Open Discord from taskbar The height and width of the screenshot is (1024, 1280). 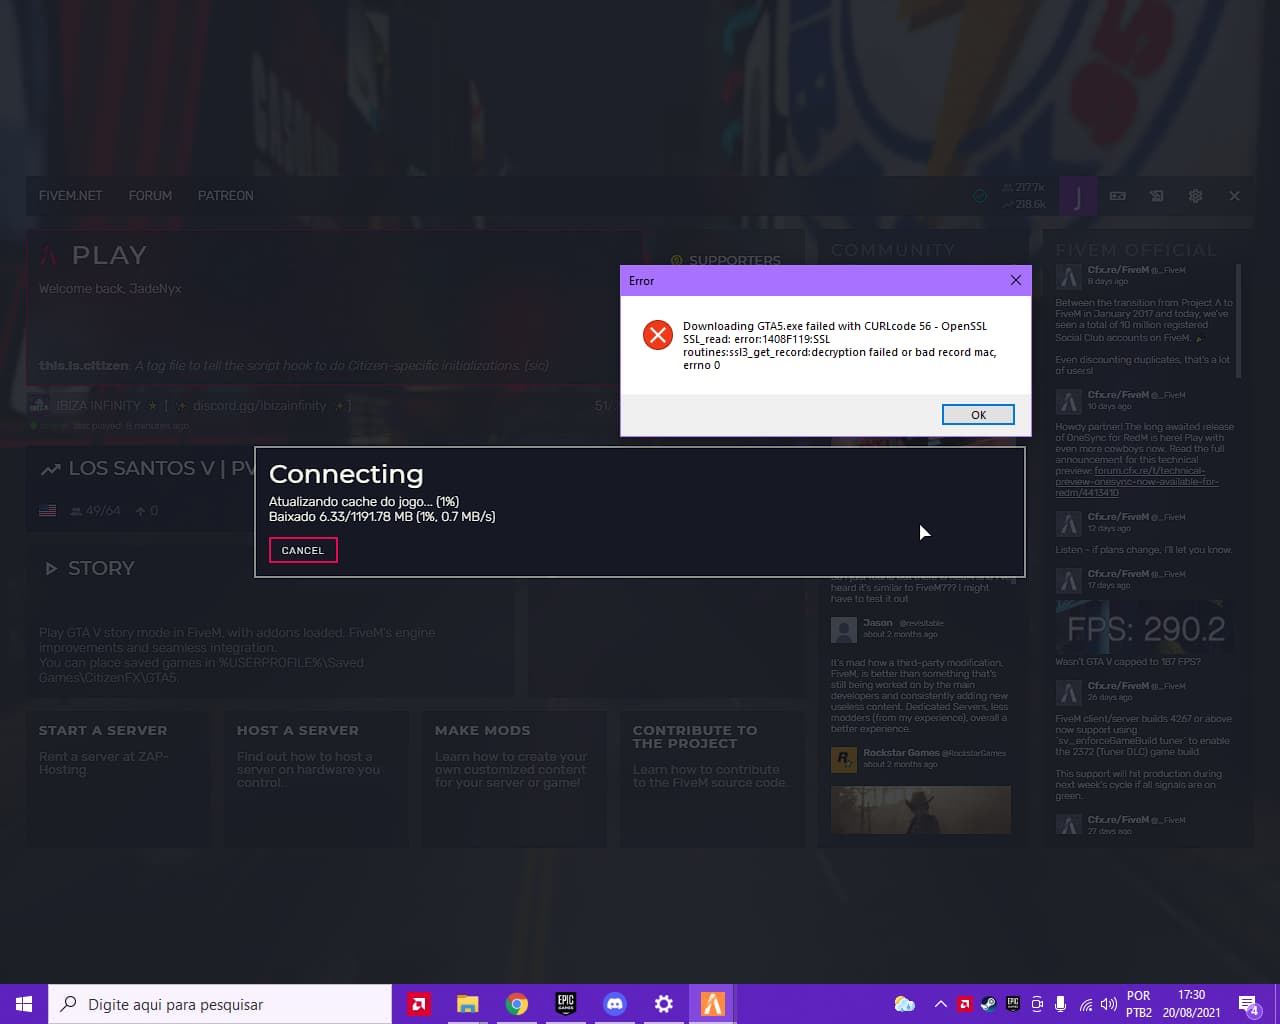point(615,1004)
